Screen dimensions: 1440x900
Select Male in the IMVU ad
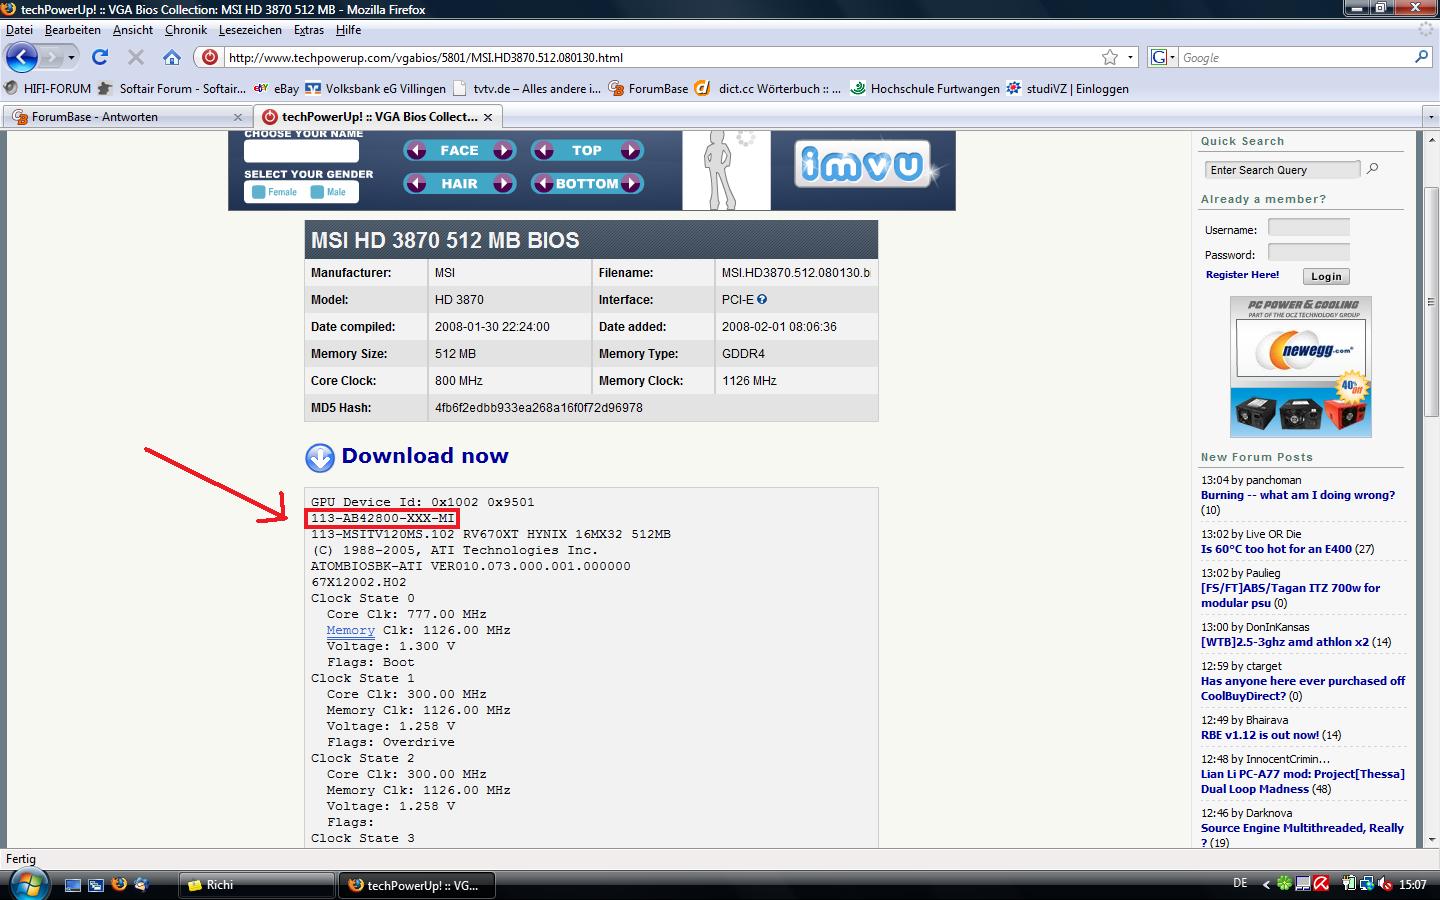click(328, 192)
